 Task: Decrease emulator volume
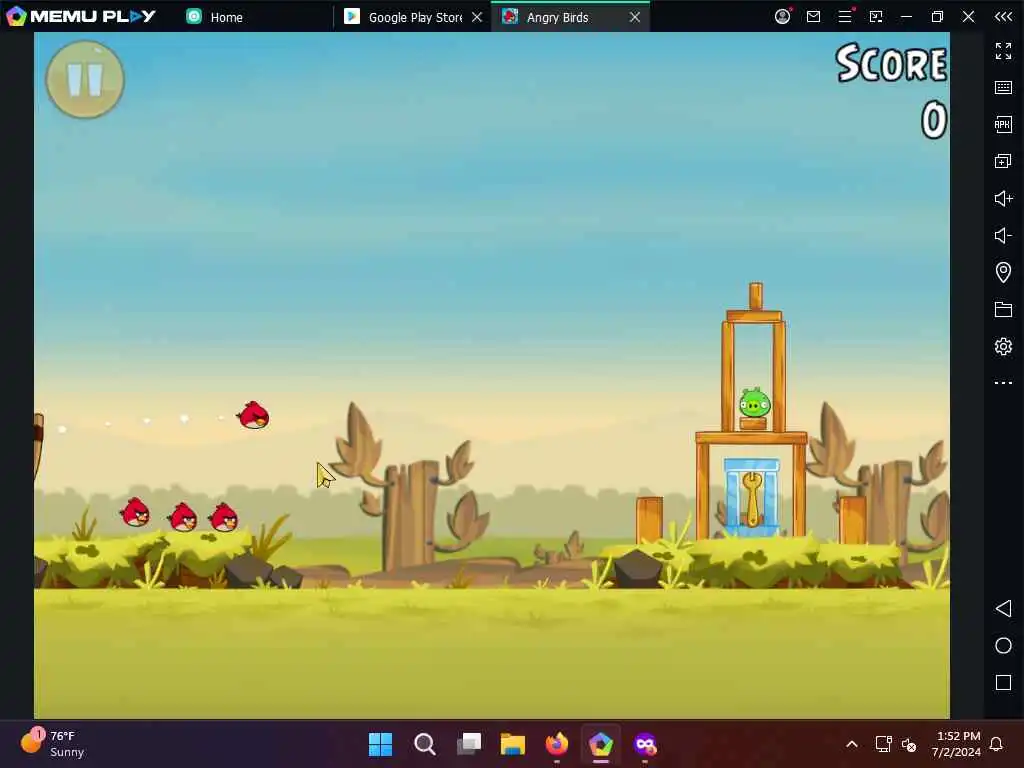tap(1003, 235)
